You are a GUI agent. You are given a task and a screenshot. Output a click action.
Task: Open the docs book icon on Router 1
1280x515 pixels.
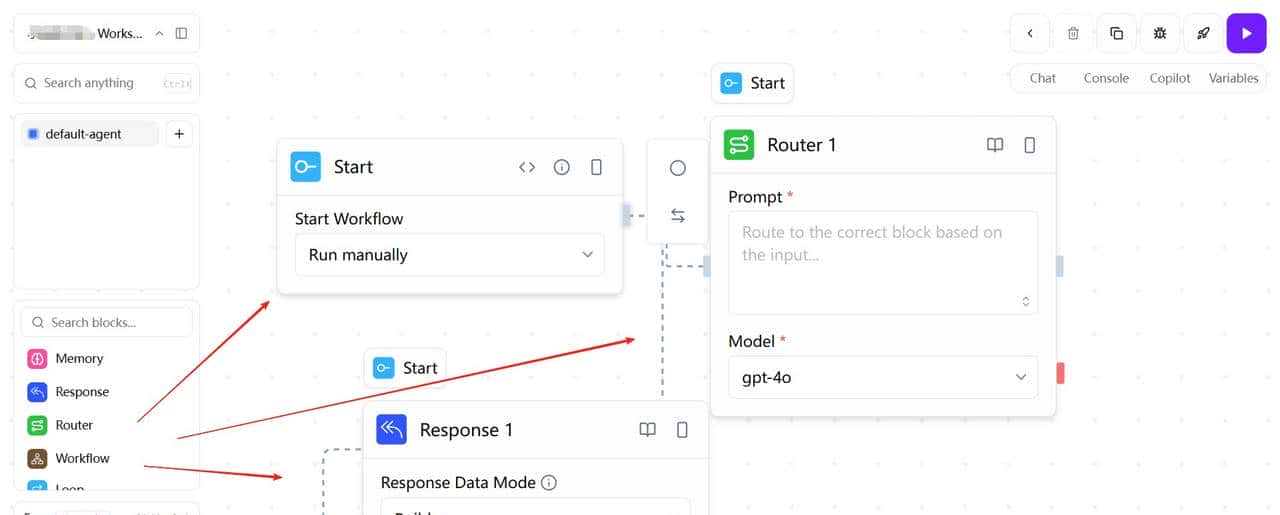tap(995, 145)
